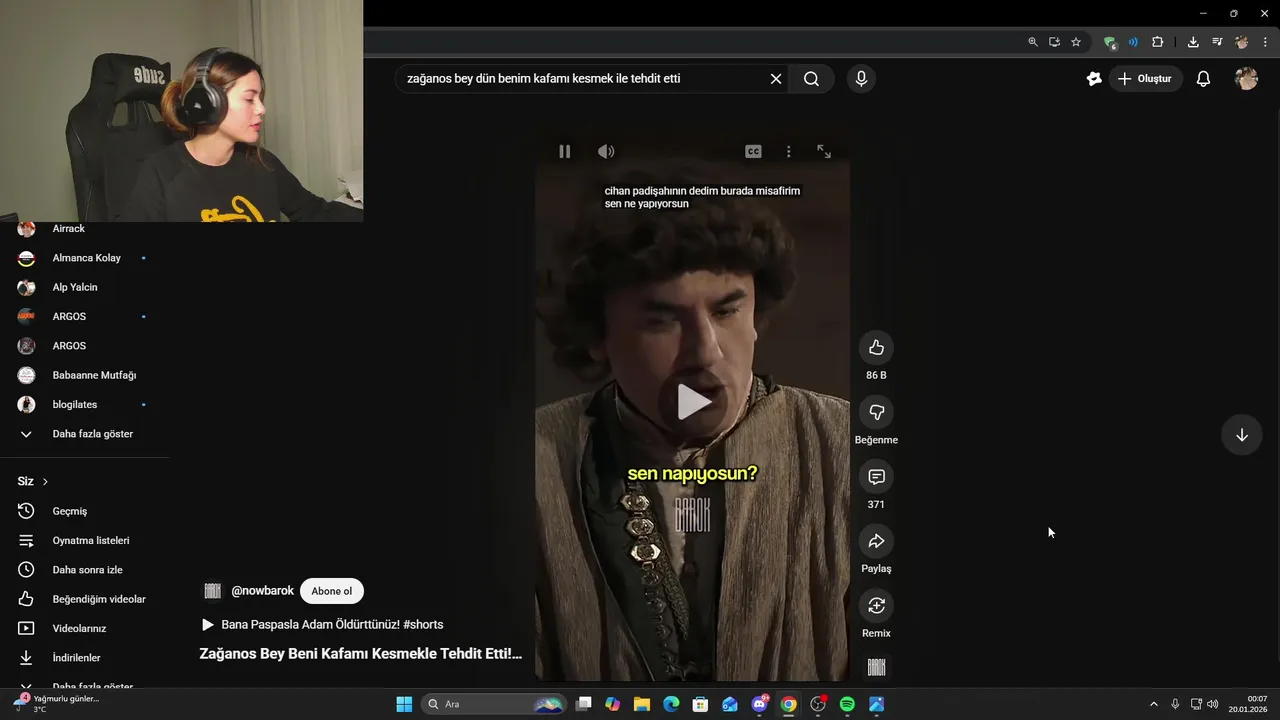Open the YouTube account avatar menu
The image size is (1280, 720).
[x=1246, y=79]
